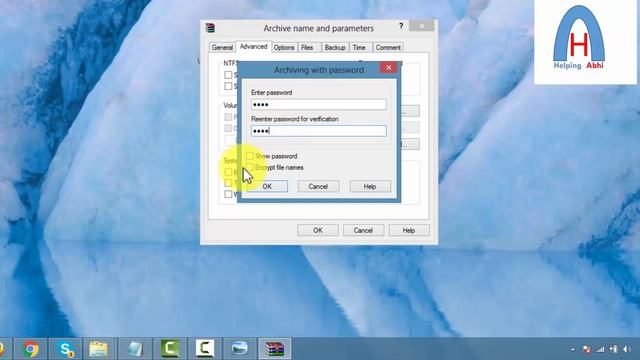Open the green Camtasia Studio taskbar icon

coord(170,349)
